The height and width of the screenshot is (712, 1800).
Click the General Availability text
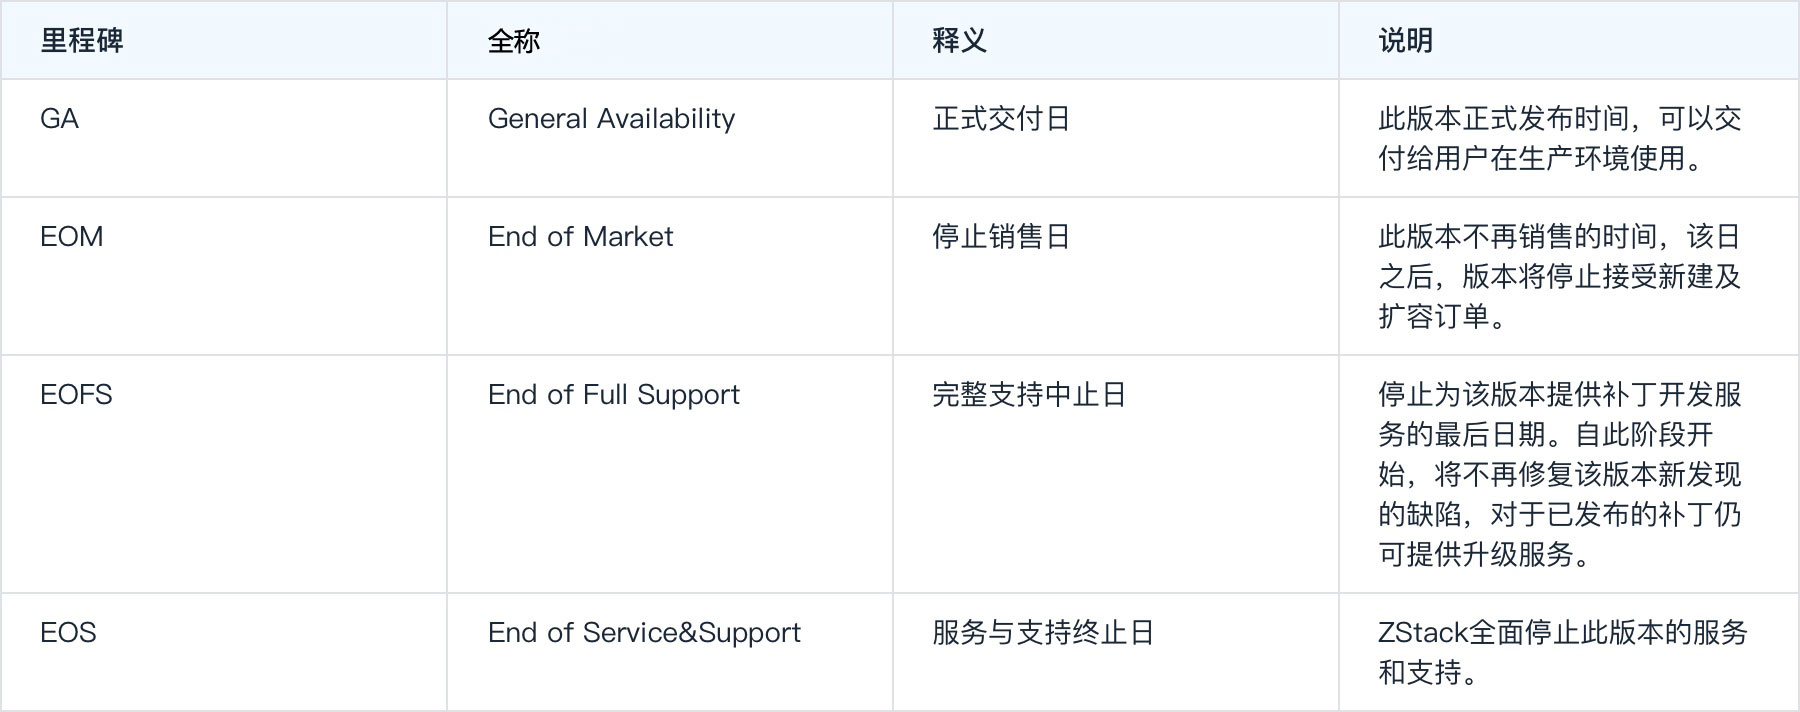point(611,120)
